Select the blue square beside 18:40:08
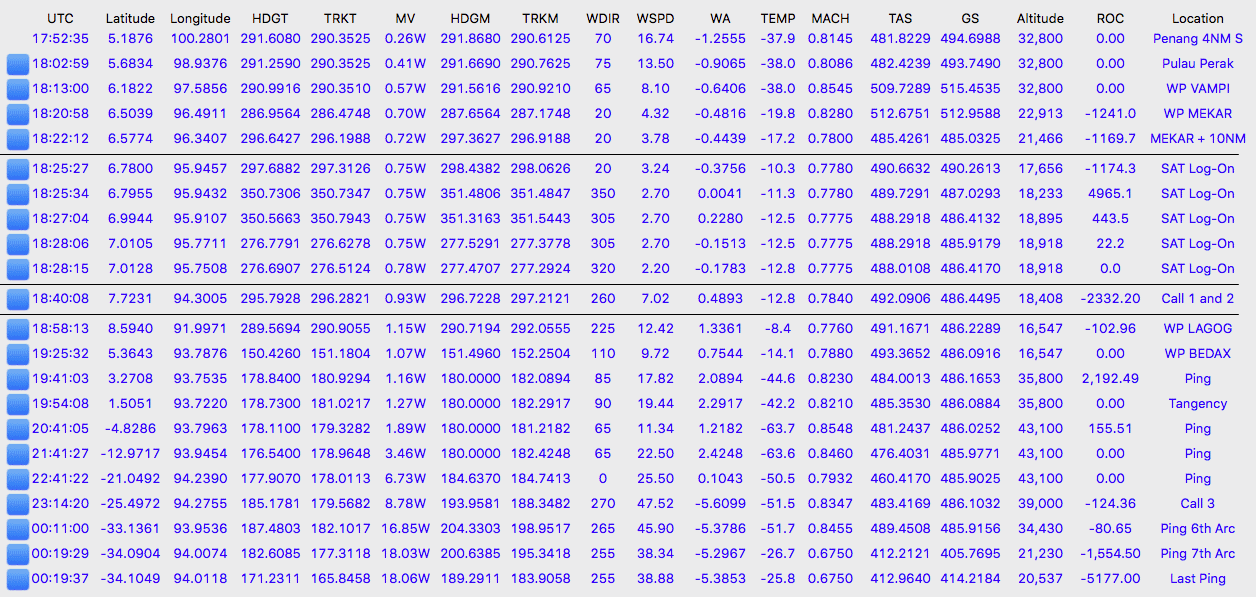Screen dimensions: 1256x597 [18, 300]
